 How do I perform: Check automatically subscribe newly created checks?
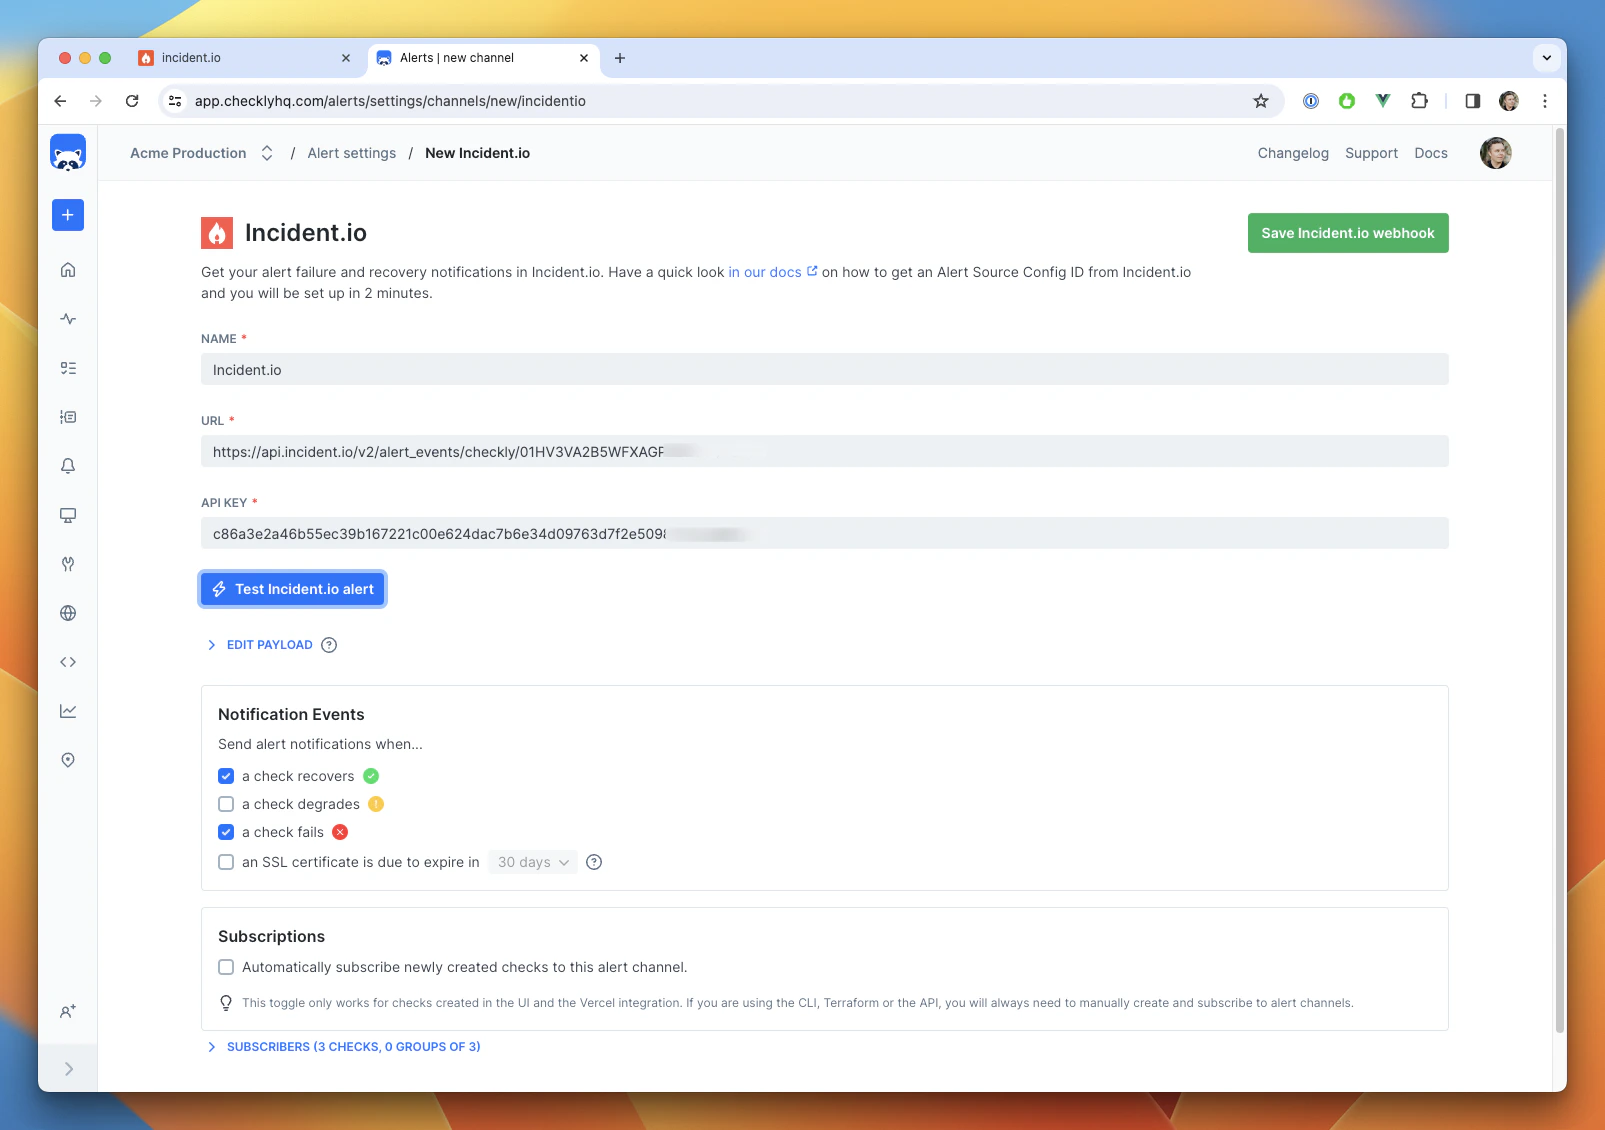click(226, 966)
